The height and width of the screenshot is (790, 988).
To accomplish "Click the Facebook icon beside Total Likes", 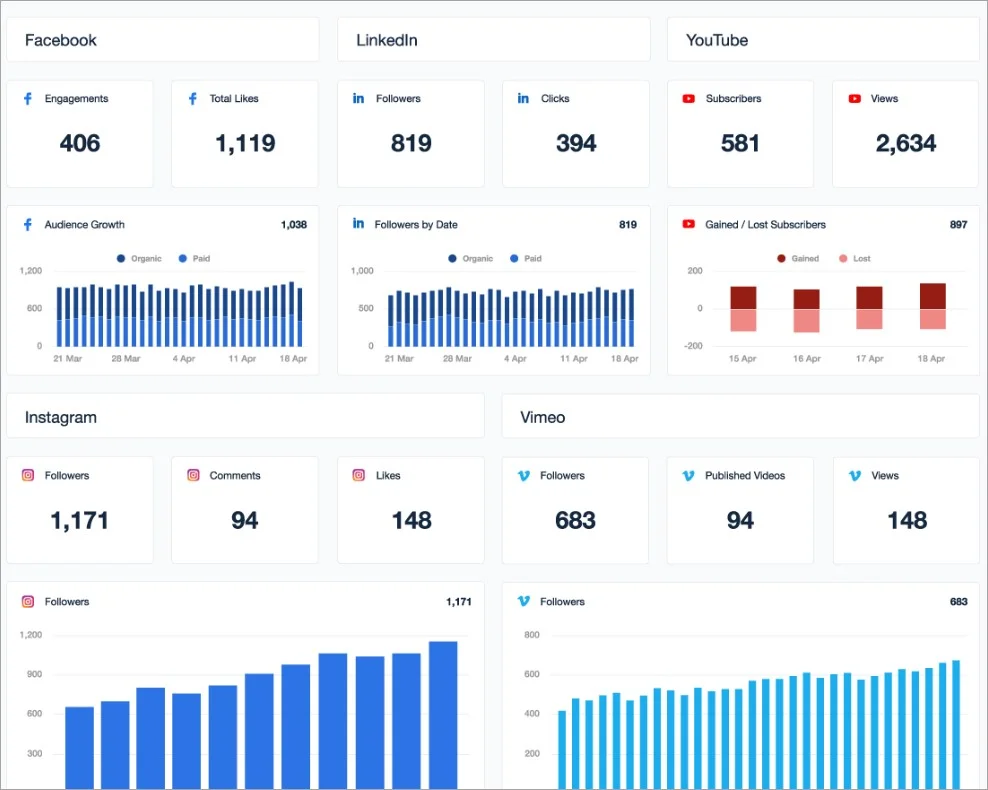I will (x=193, y=99).
